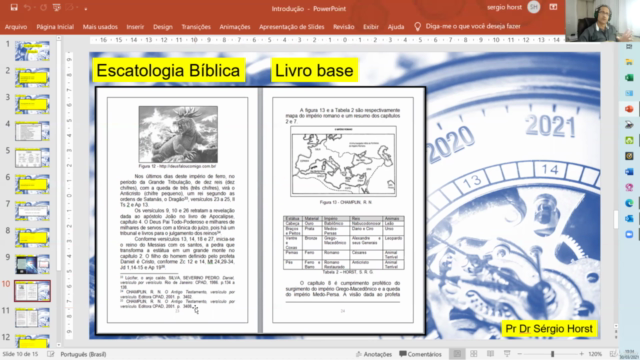The image size is (640, 360).
Task: Select slide 7 thumbnail
Action: [32, 211]
